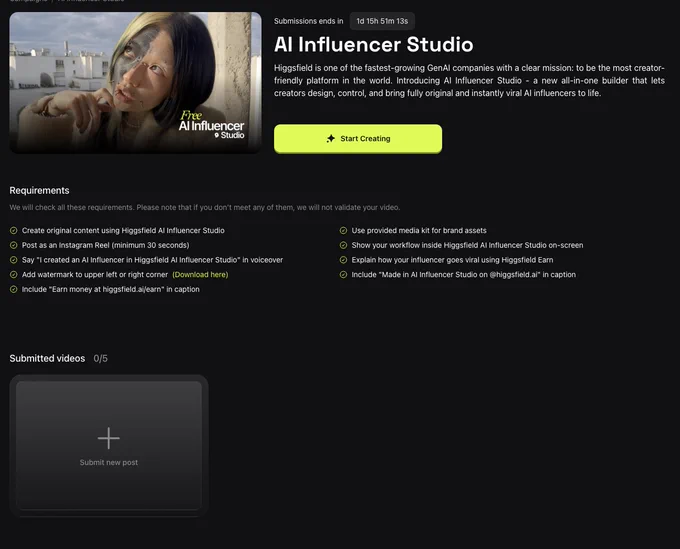Click check icon beside Explain how influencer goes viral
The image size is (680, 549).
343,260
